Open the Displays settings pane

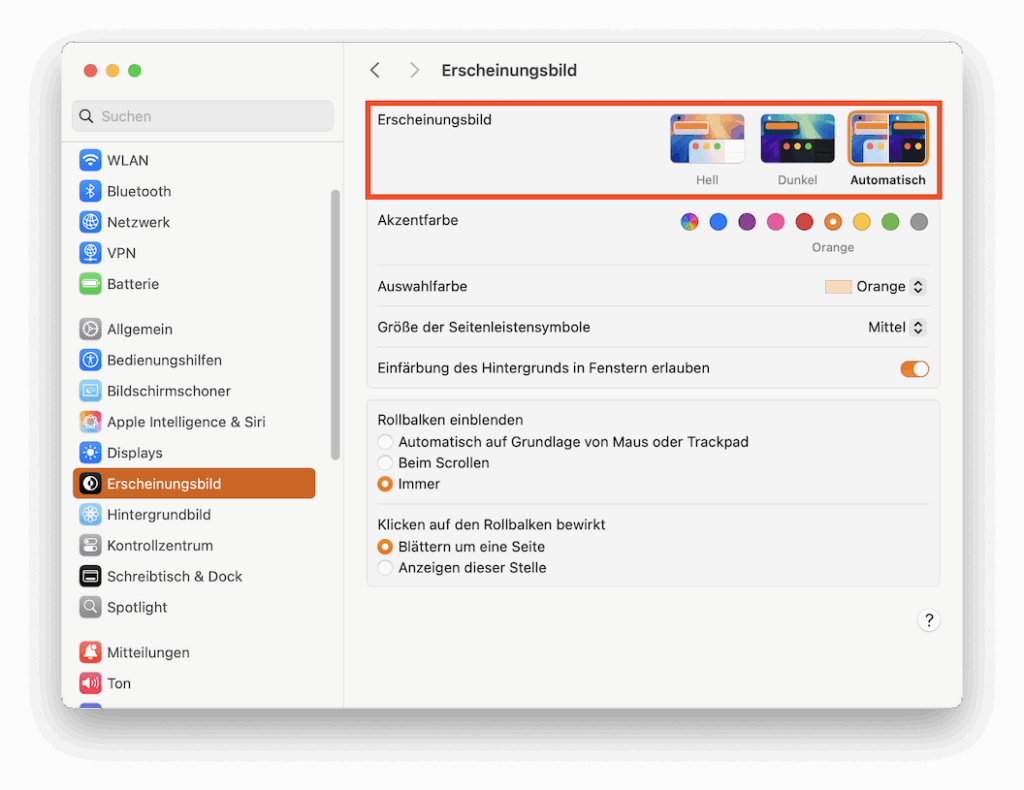pos(194,452)
